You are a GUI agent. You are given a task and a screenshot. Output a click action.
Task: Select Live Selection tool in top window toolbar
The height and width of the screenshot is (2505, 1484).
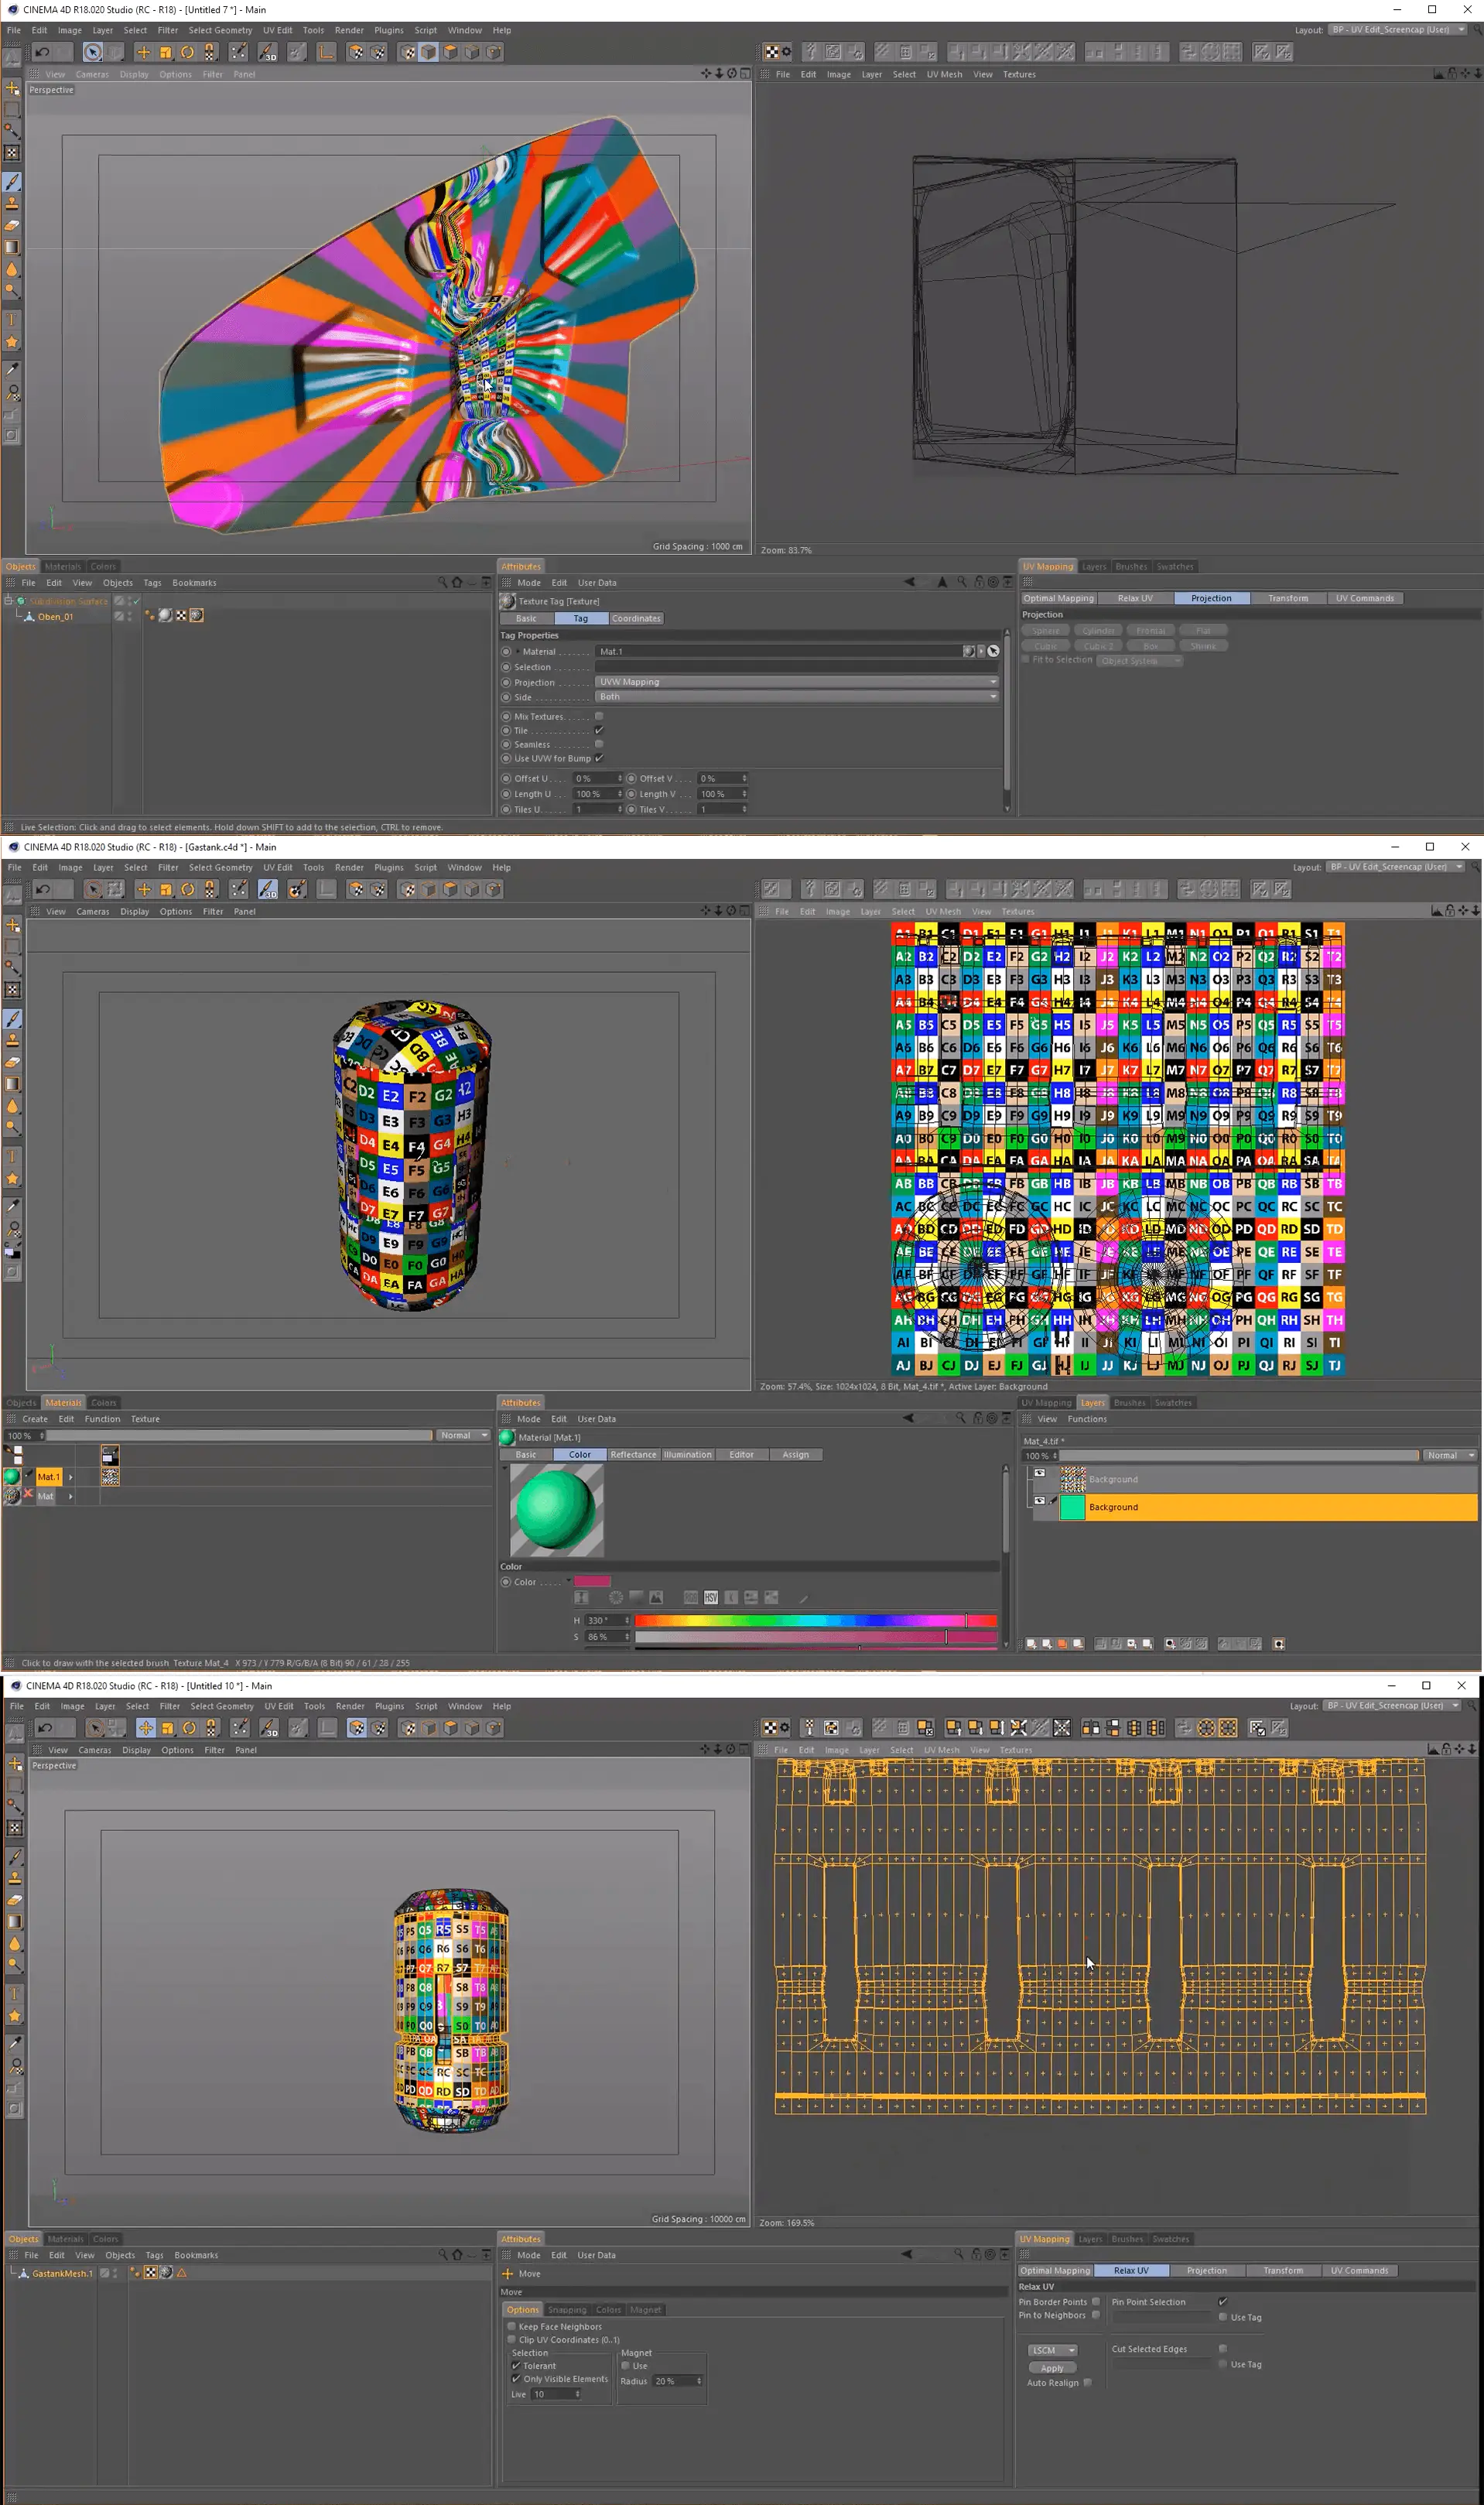coord(92,52)
